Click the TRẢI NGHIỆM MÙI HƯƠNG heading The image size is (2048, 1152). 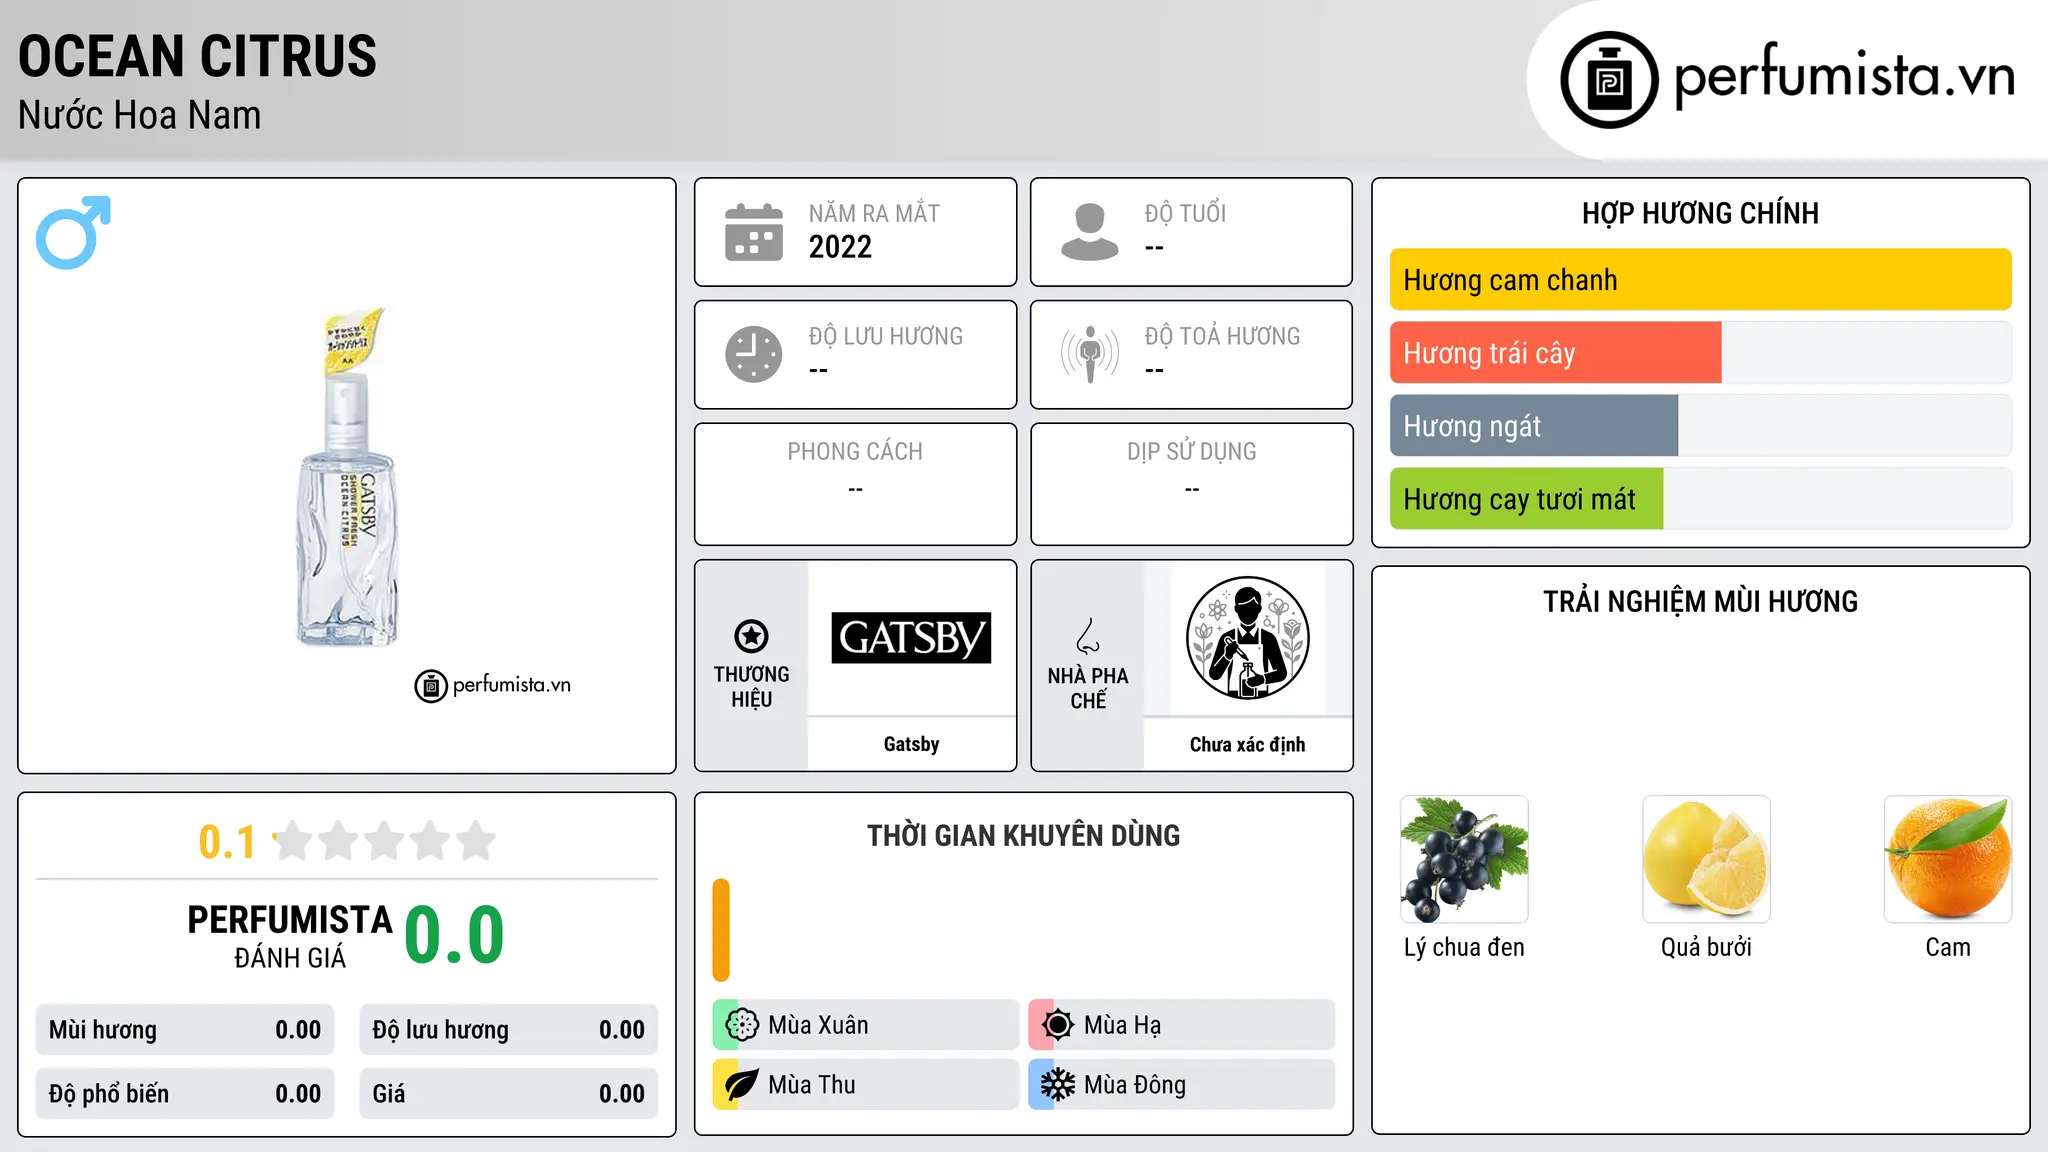pyautogui.click(x=1700, y=602)
